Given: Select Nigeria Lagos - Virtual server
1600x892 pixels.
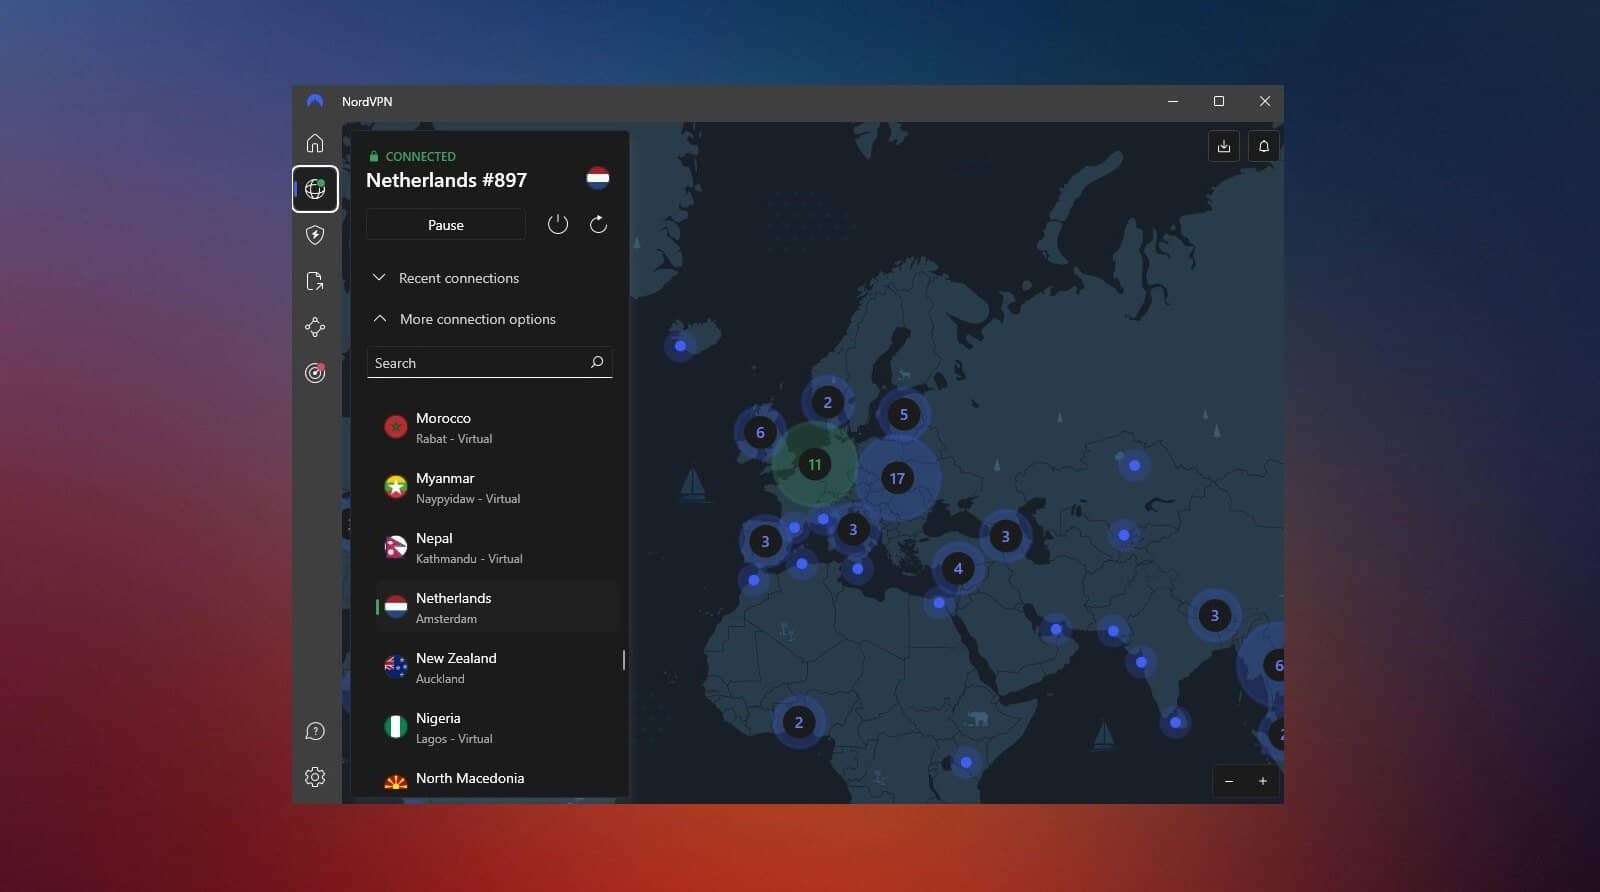Looking at the screenshot, I should [497, 727].
